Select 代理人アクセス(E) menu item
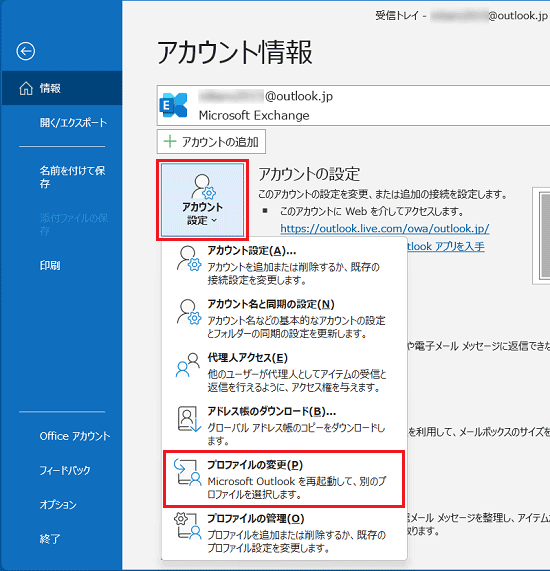 (284, 372)
